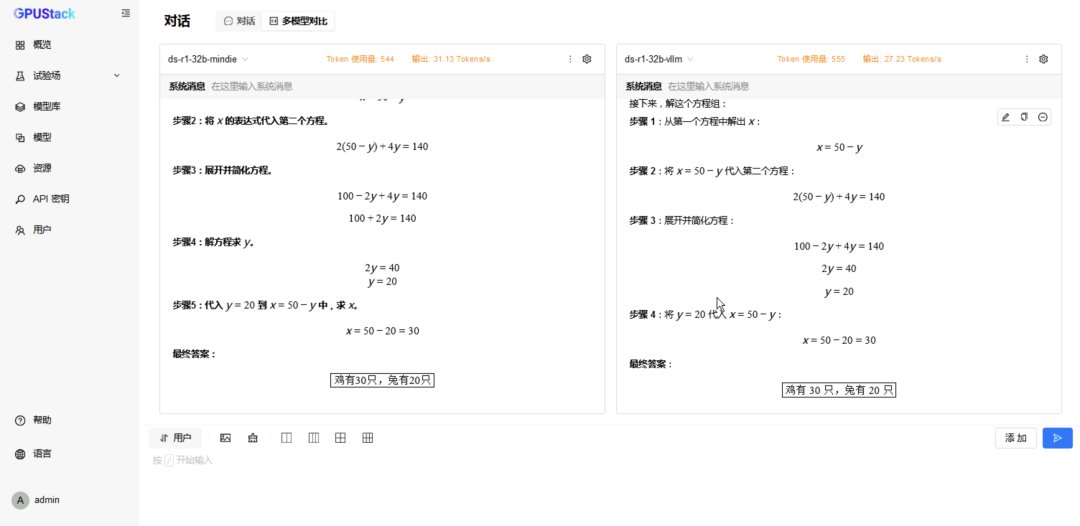1080x526 pixels.
Task: Click the admin avatar icon
Action: [x=21, y=501]
